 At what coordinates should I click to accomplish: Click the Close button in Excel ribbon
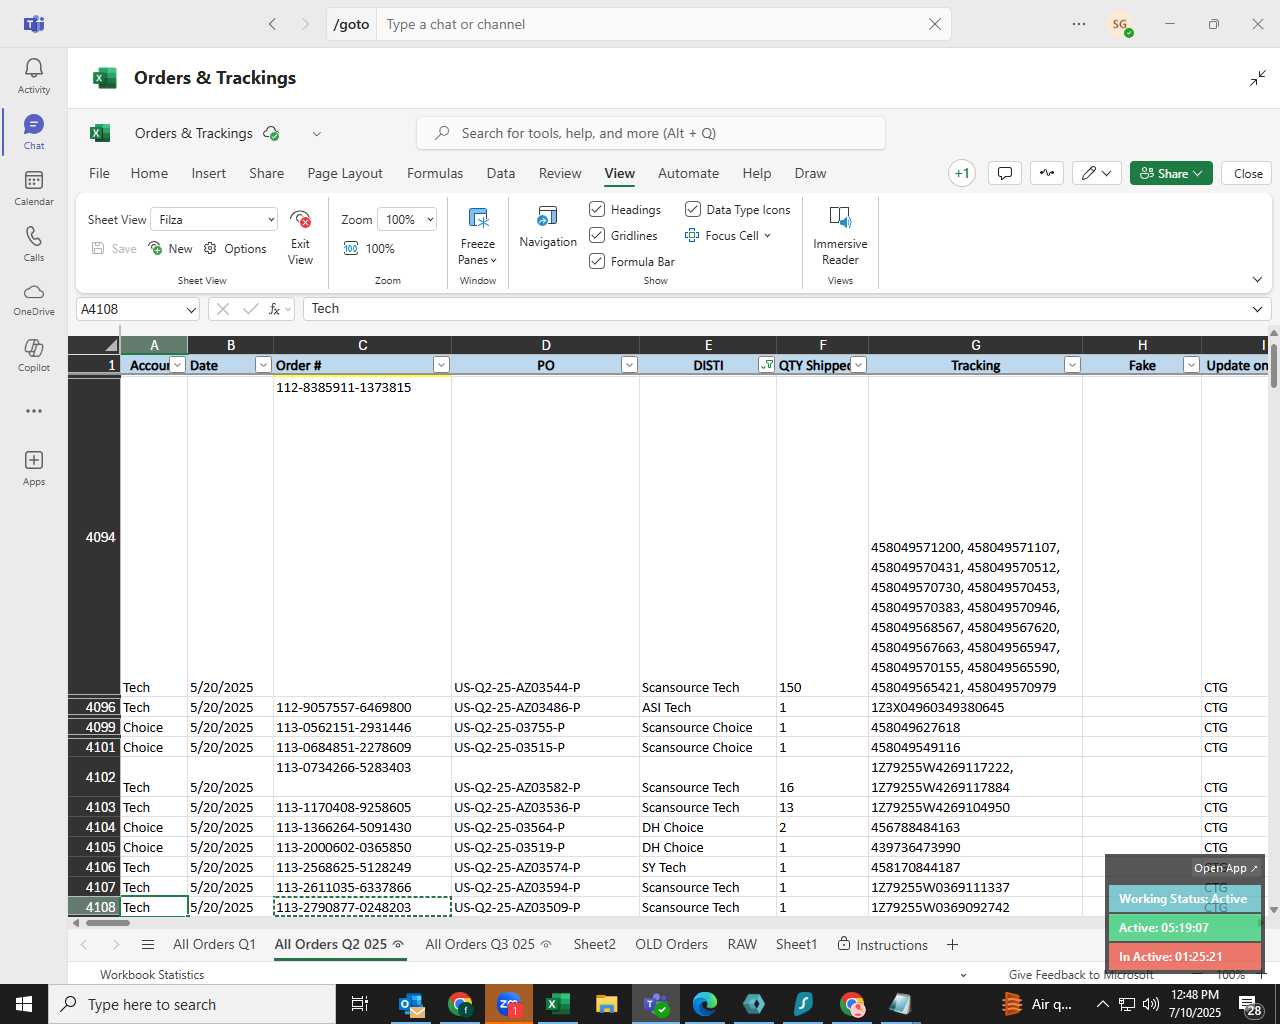[1248, 173]
